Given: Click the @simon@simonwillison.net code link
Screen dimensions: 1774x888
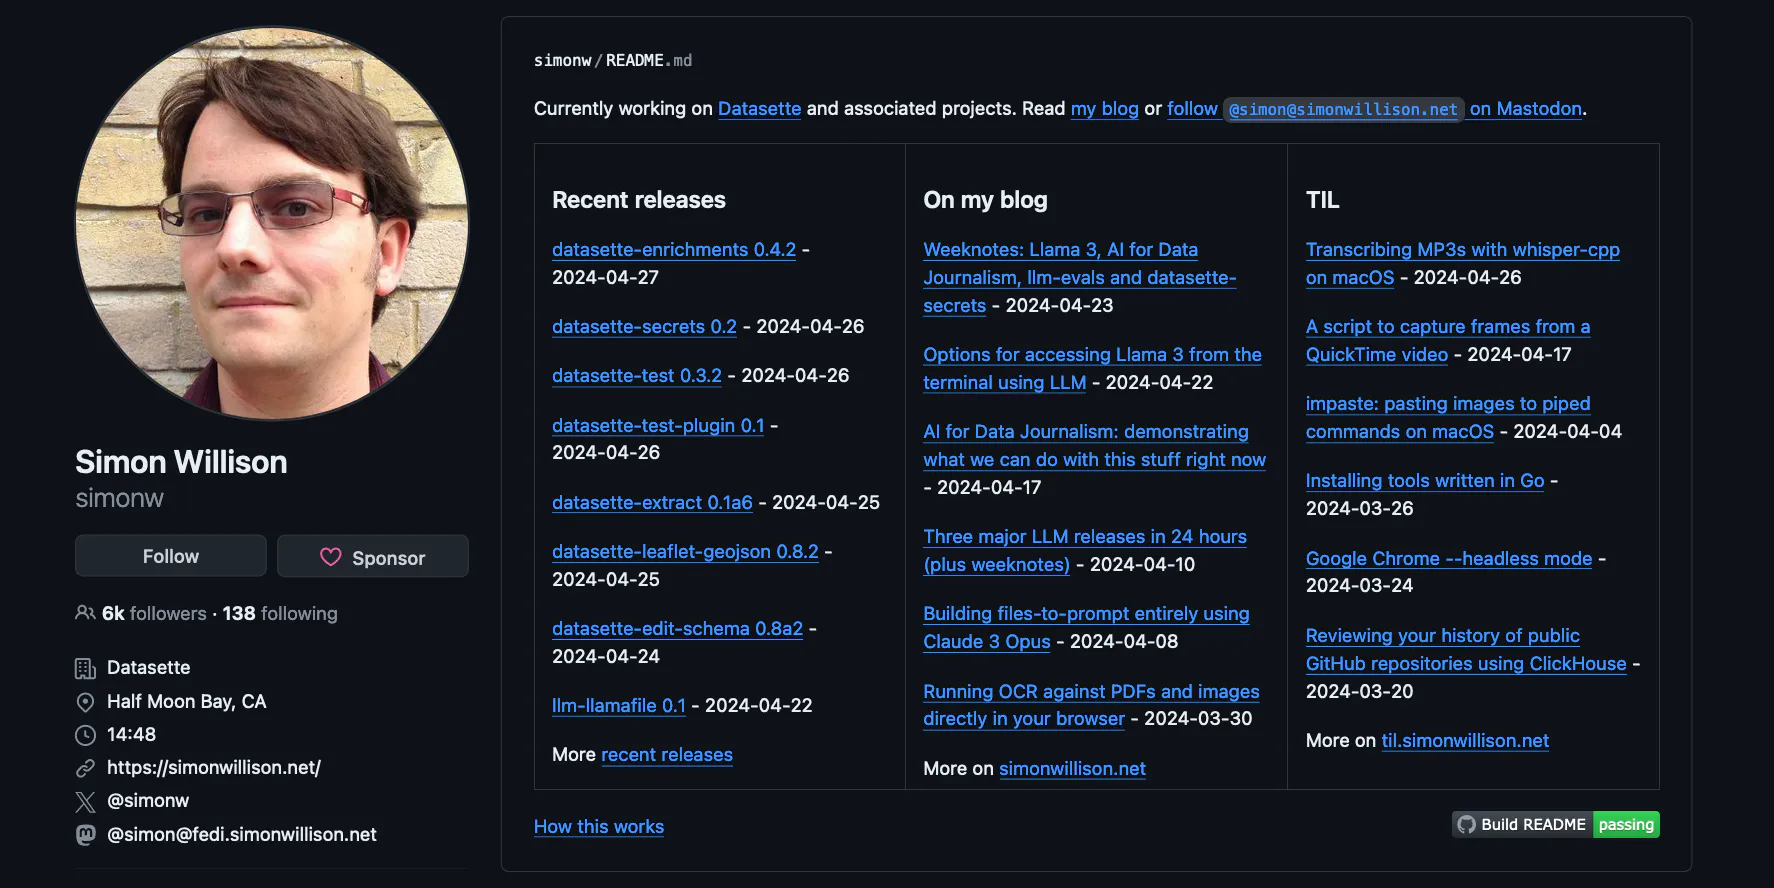Looking at the screenshot, I should click(x=1343, y=109).
